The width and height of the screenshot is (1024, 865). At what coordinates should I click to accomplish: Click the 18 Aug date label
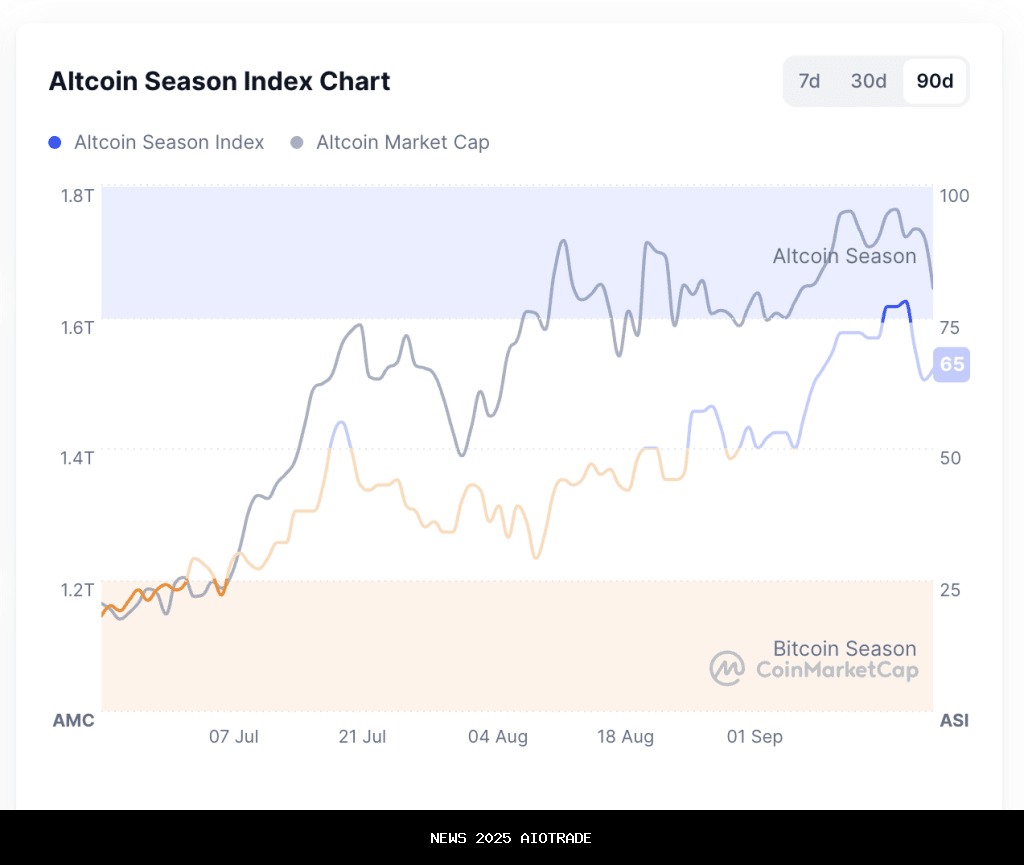(x=626, y=737)
